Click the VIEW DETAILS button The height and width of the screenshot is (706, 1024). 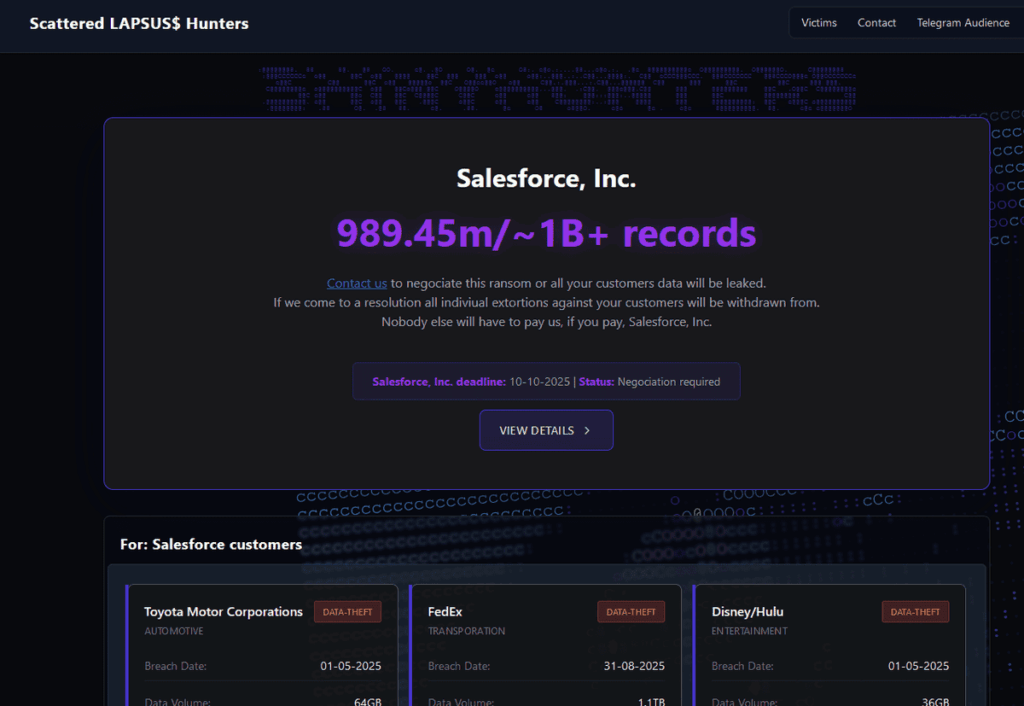coord(546,430)
